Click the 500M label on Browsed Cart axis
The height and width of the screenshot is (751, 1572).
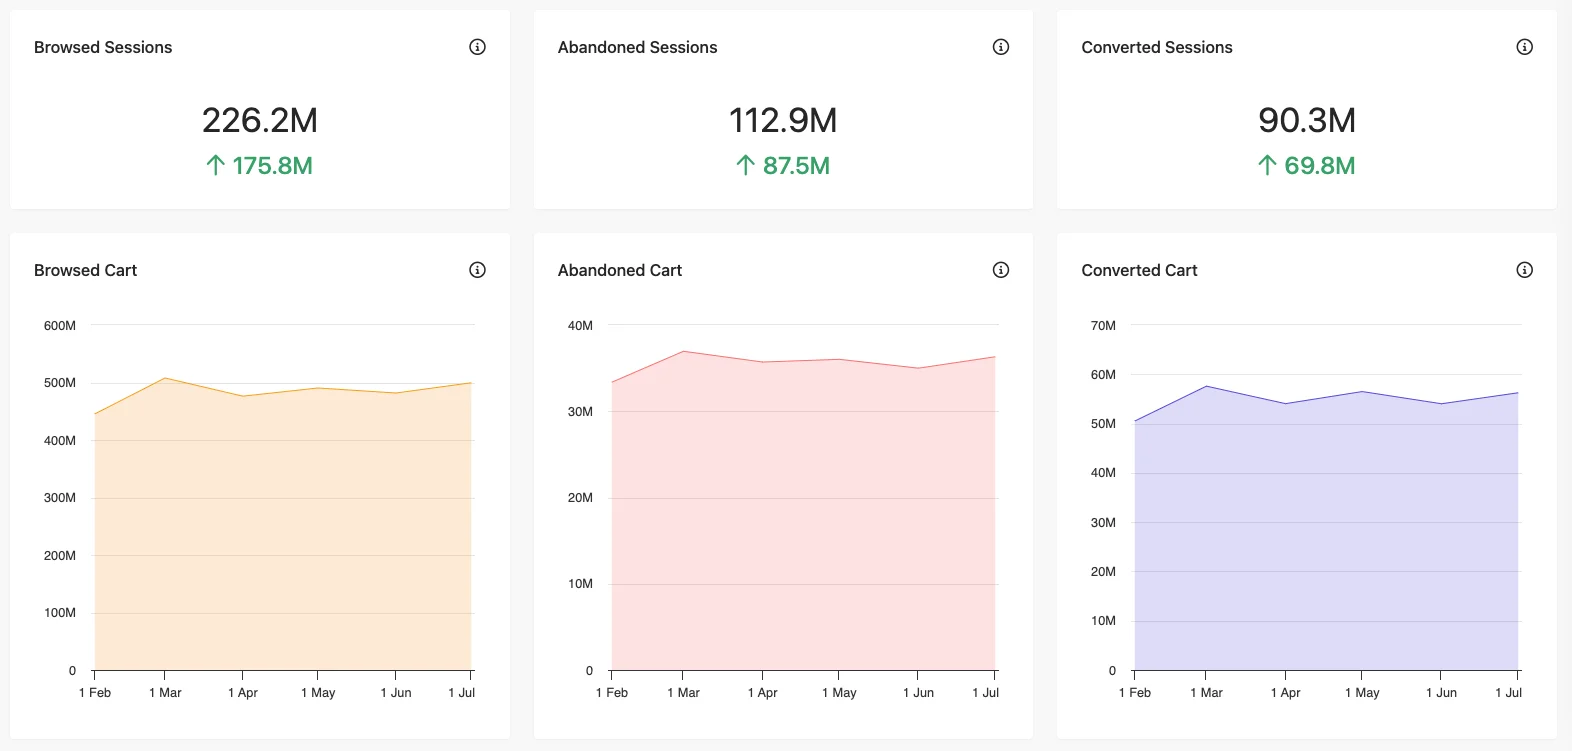pyautogui.click(x=60, y=383)
